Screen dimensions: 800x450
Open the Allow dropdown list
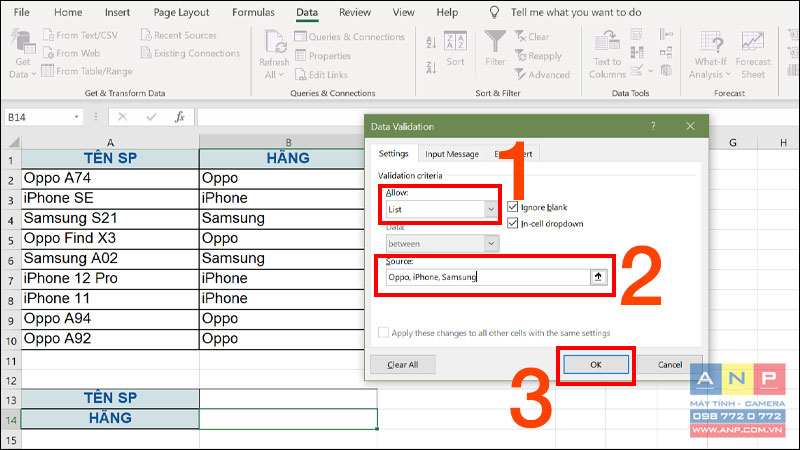[491, 209]
